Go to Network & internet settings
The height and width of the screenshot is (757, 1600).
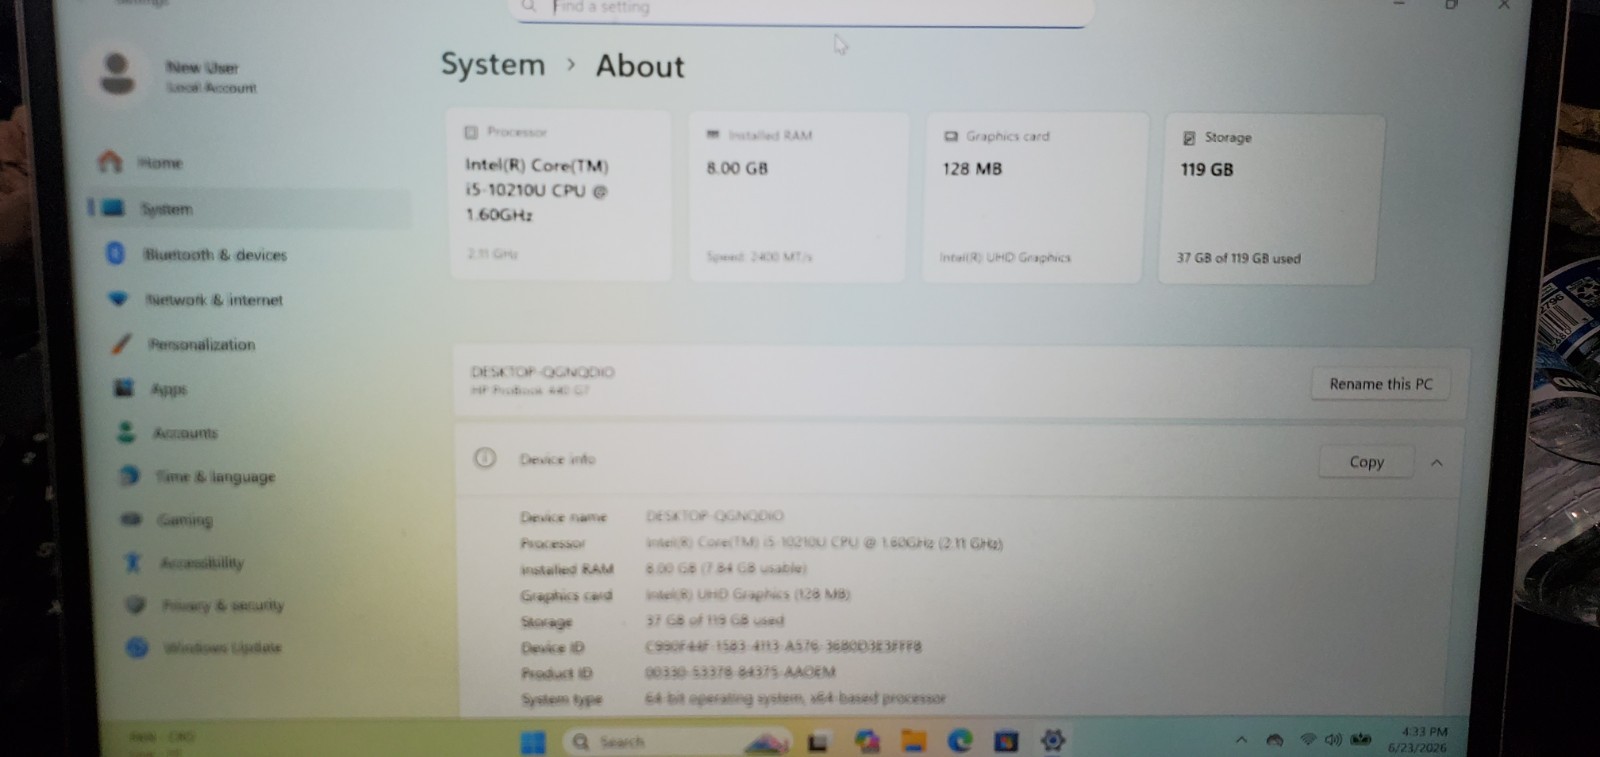214,300
